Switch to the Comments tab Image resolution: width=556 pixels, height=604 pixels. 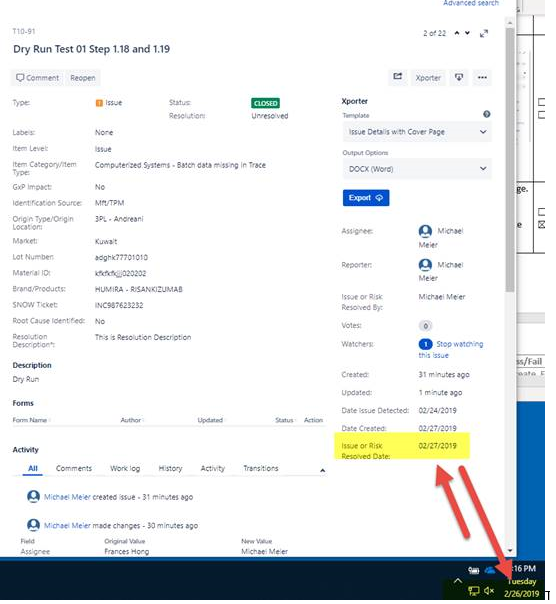coord(74,468)
